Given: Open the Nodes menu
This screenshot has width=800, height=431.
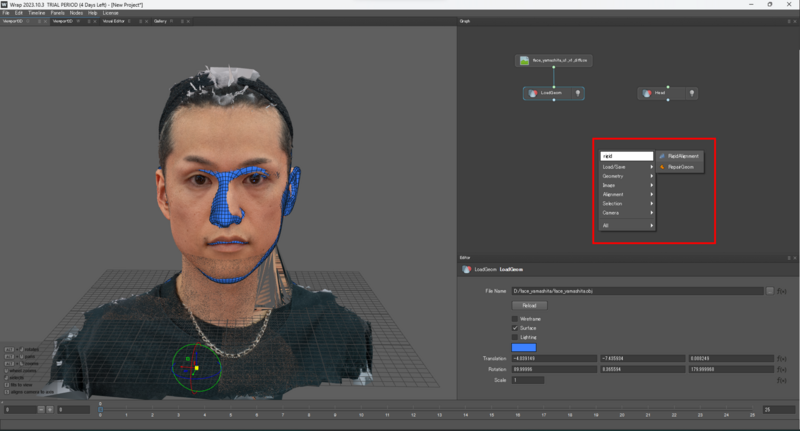Looking at the screenshot, I should [x=77, y=13].
